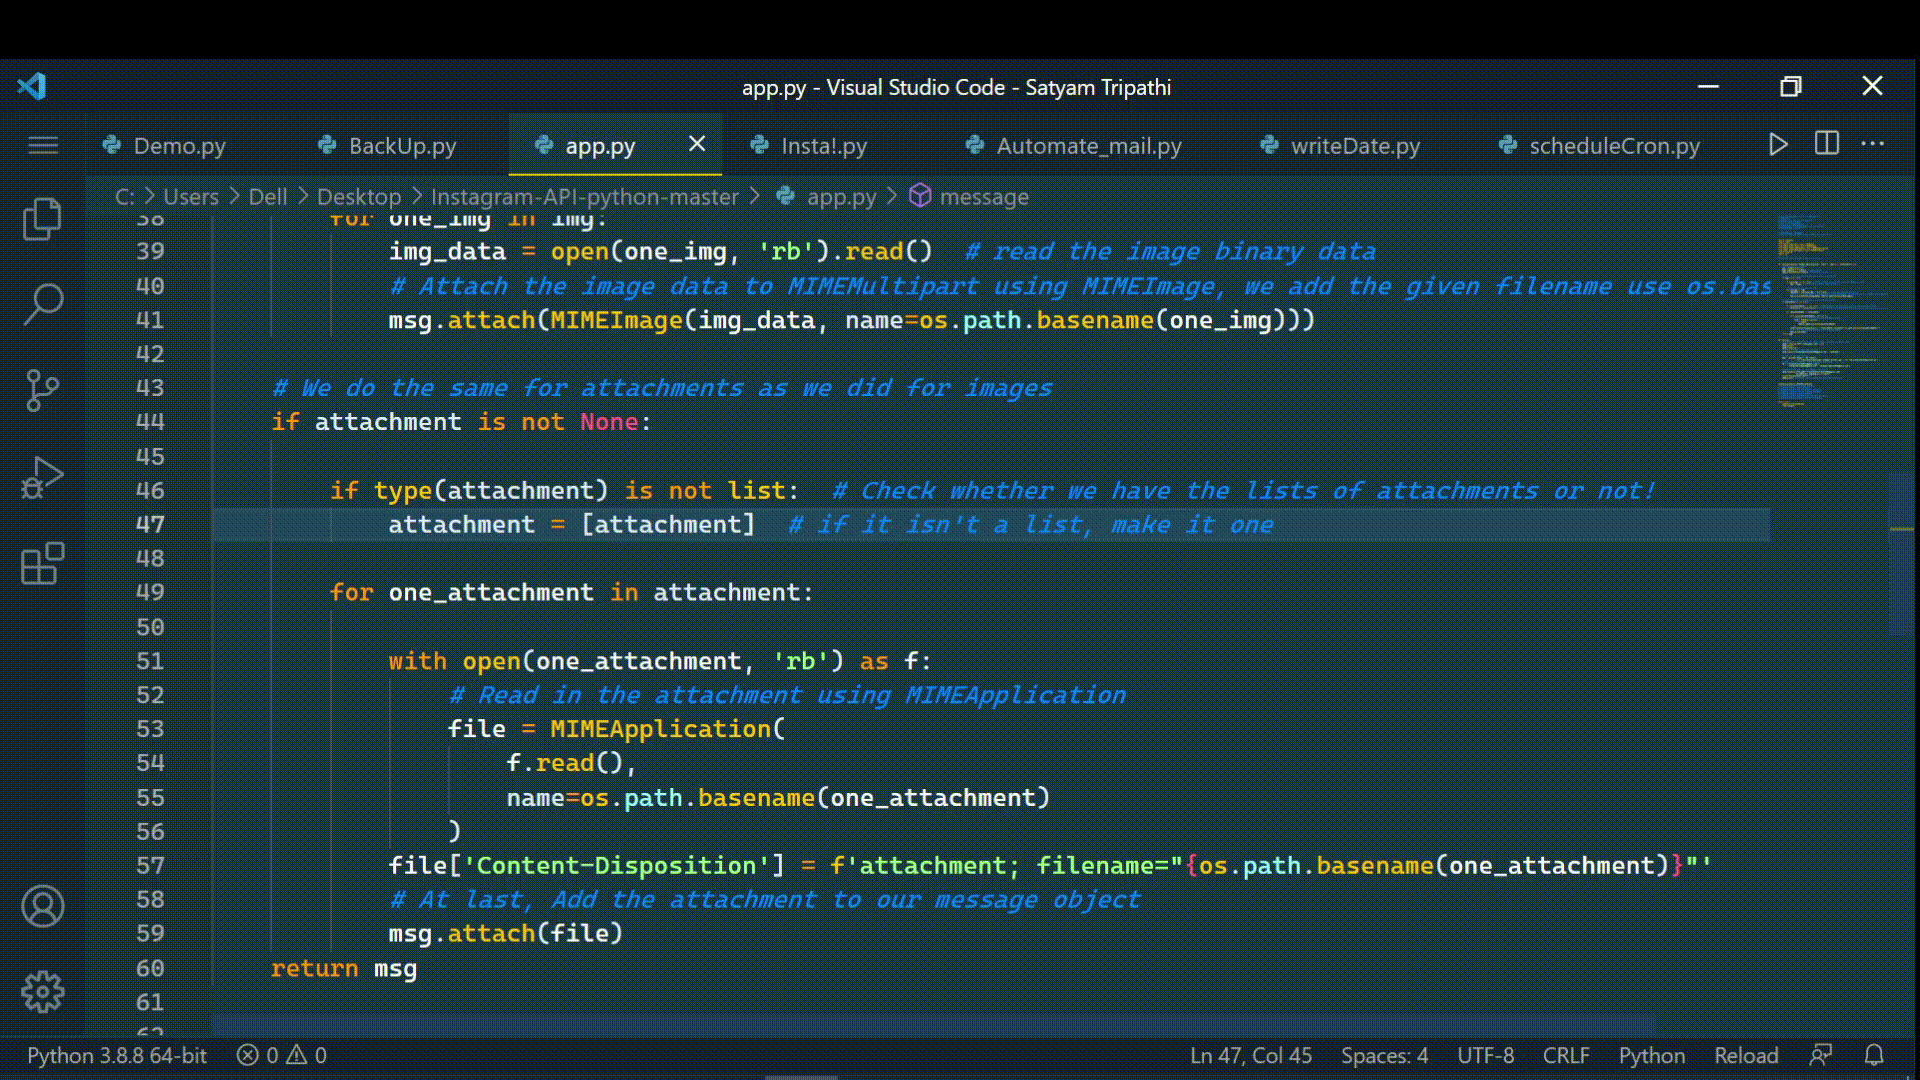
Task: Open the Source Control view
Action: point(42,390)
